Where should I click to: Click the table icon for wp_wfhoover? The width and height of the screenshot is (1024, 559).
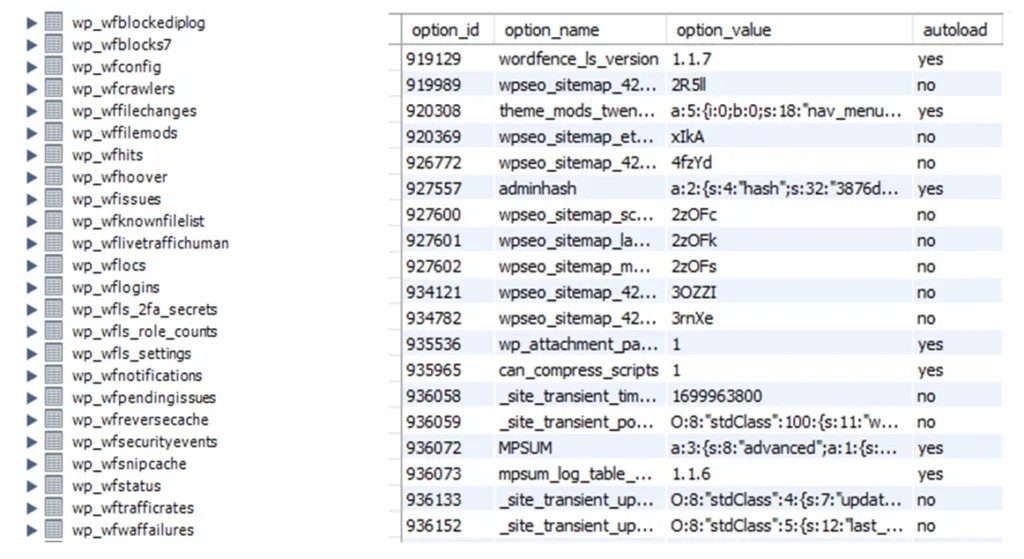[54, 177]
